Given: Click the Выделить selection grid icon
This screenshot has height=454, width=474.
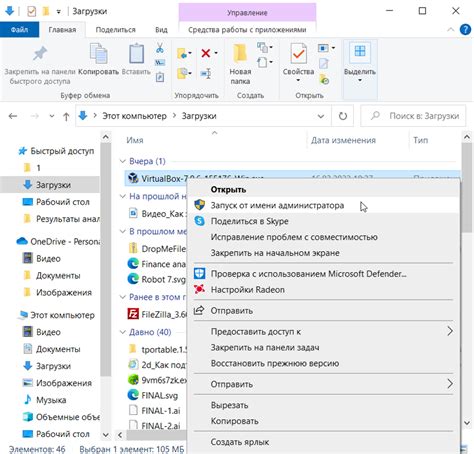Looking at the screenshot, I should (360, 52).
